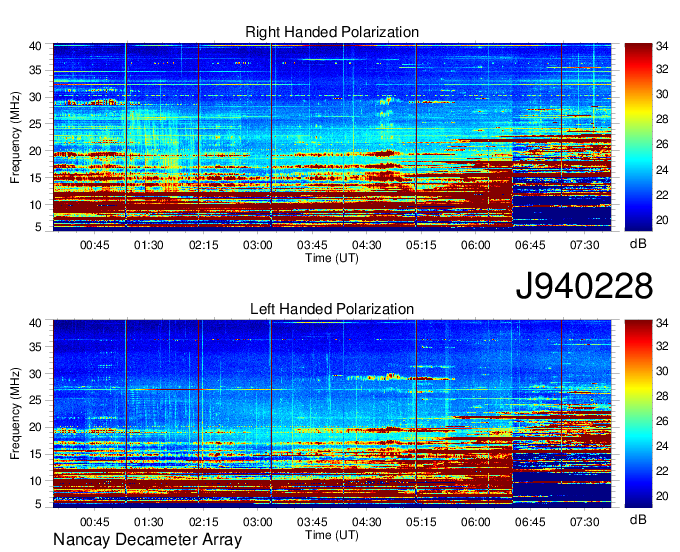Click "Time (UT)" axis label of left-handed plot
The image size is (680, 552).
[x=332, y=535]
